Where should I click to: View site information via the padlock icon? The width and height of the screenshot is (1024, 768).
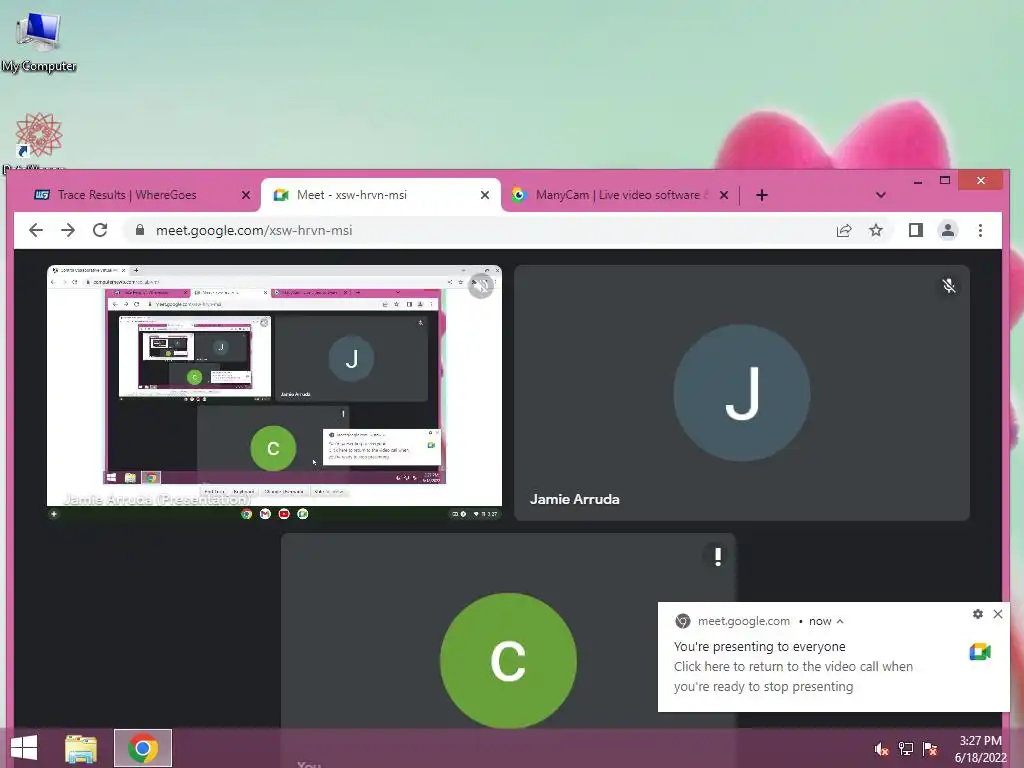[x=139, y=230]
